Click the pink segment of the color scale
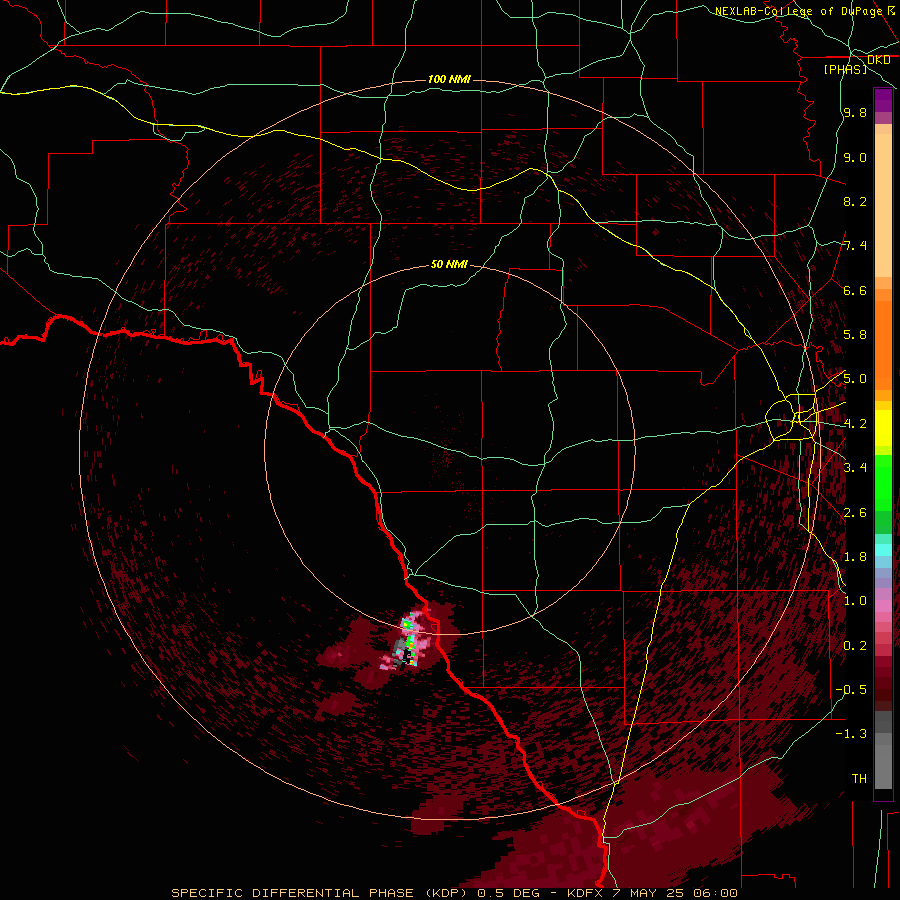This screenshot has width=900, height=900. (883, 606)
